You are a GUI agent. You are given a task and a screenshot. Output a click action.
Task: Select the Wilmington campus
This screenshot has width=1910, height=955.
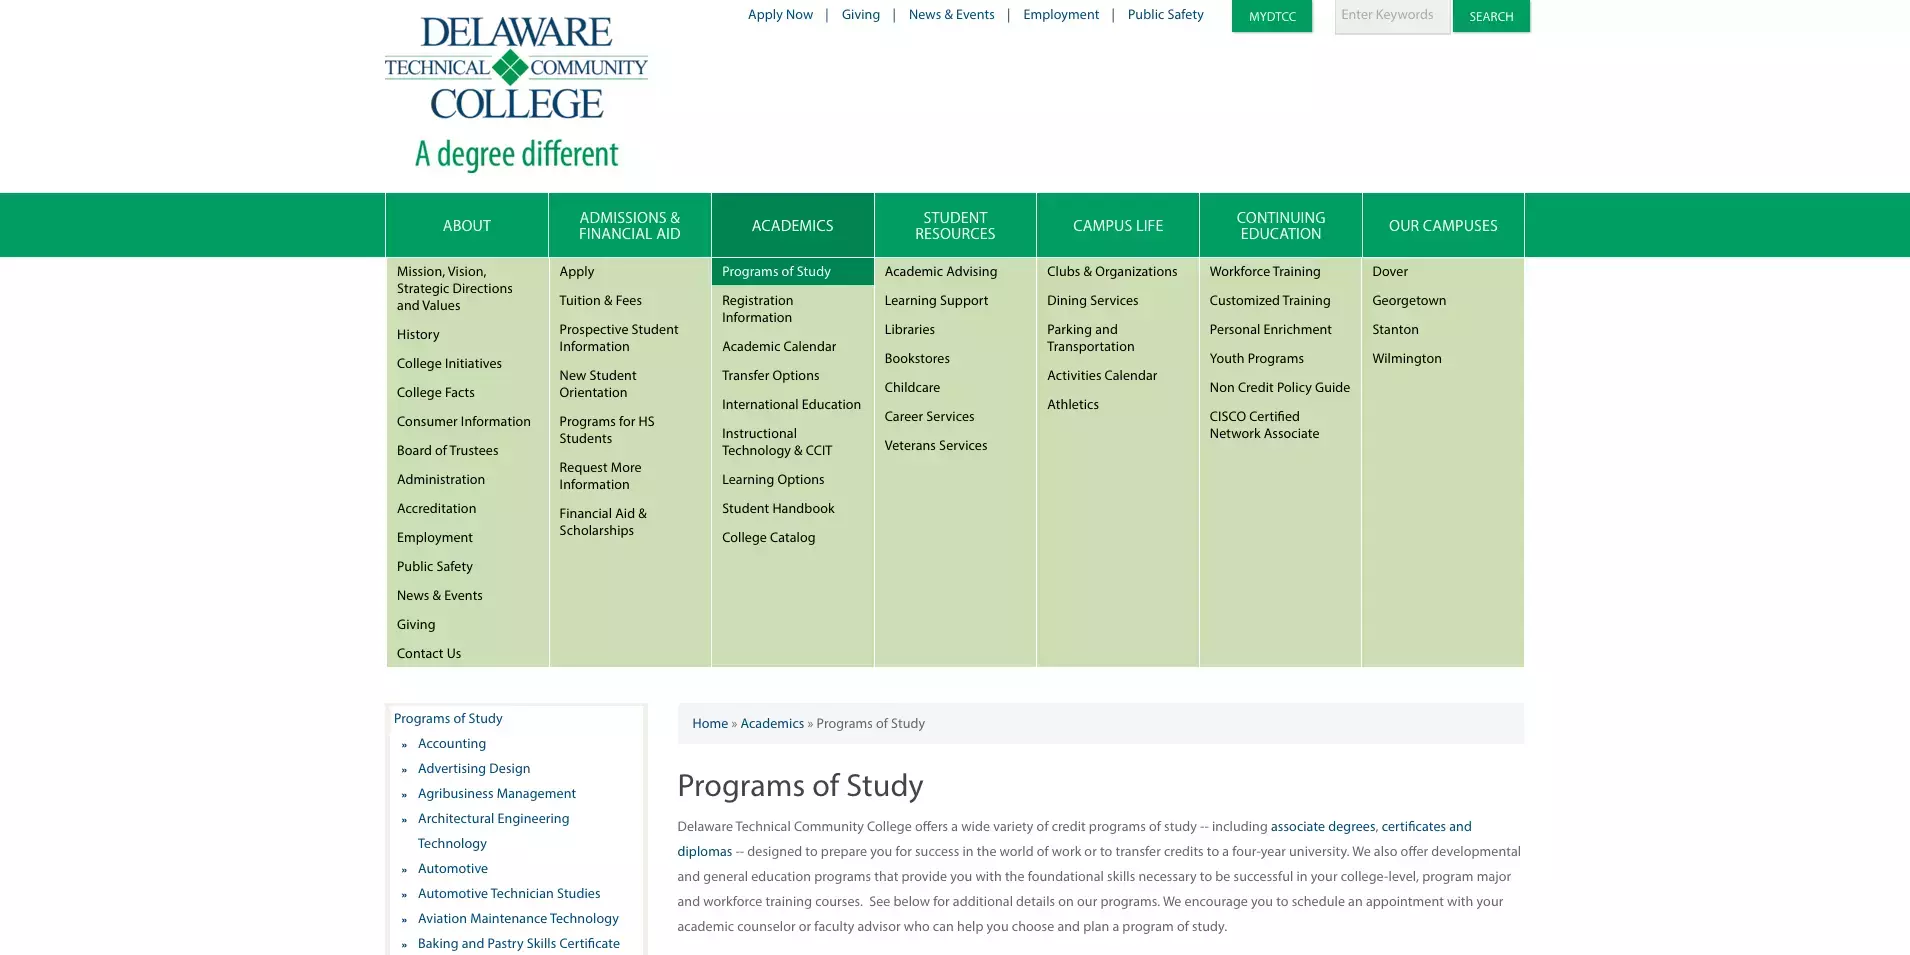click(x=1407, y=358)
